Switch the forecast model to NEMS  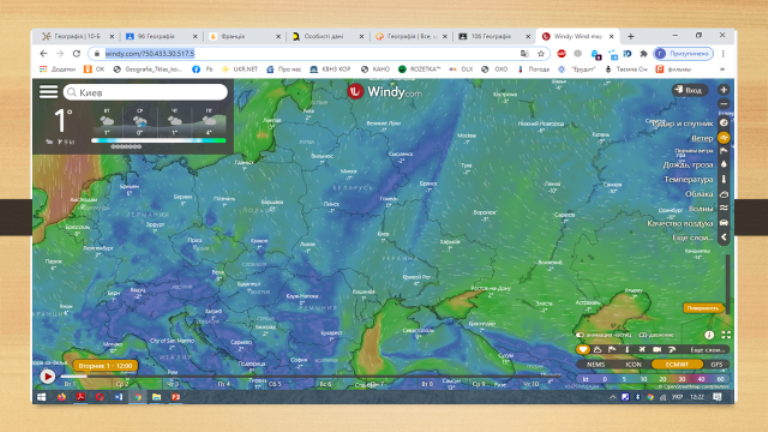[596, 364]
